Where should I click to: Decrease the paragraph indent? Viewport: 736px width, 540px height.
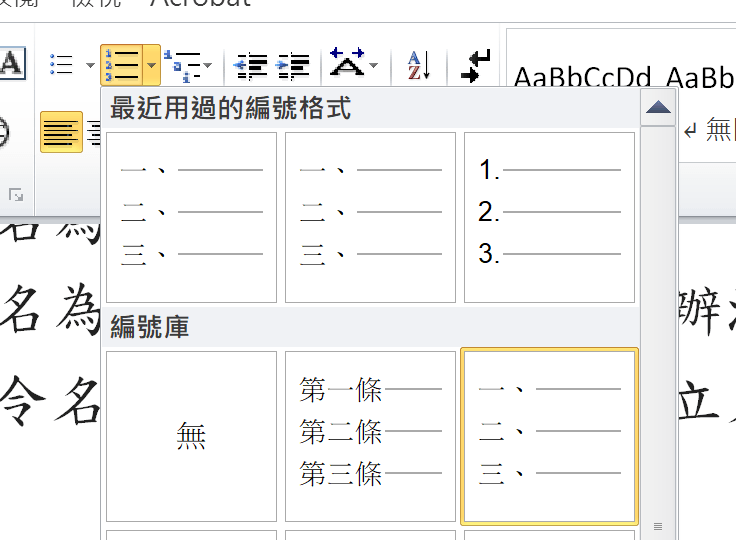point(250,66)
